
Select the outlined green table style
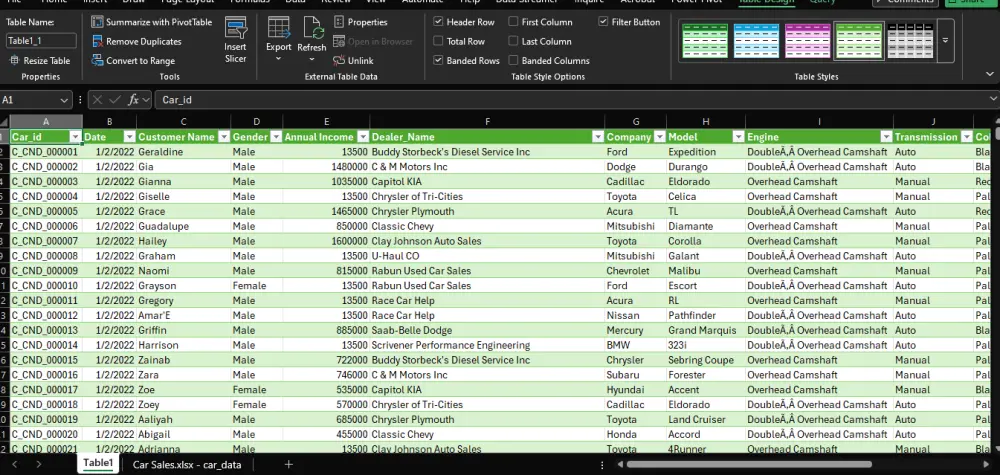point(859,41)
